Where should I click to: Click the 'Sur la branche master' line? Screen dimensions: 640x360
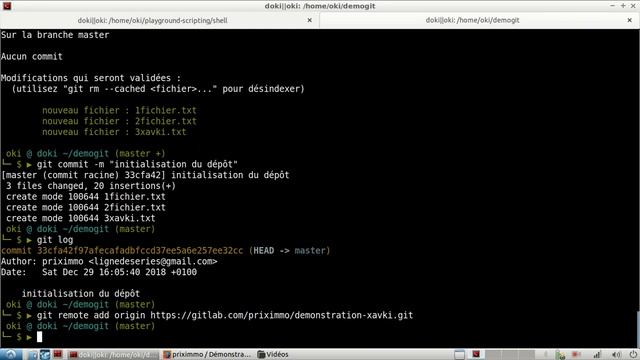tap(55, 35)
